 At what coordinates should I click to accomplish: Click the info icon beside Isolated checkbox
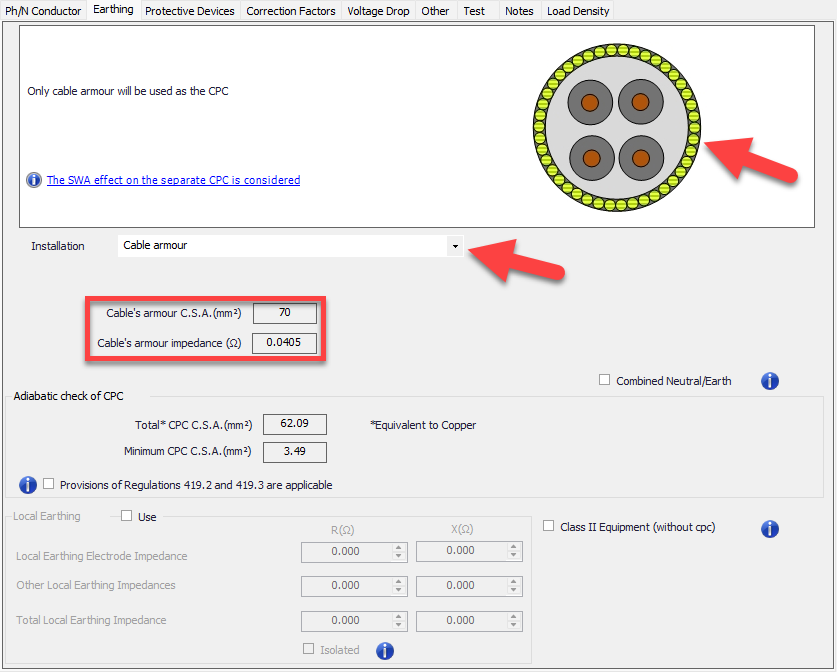[385, 651]
